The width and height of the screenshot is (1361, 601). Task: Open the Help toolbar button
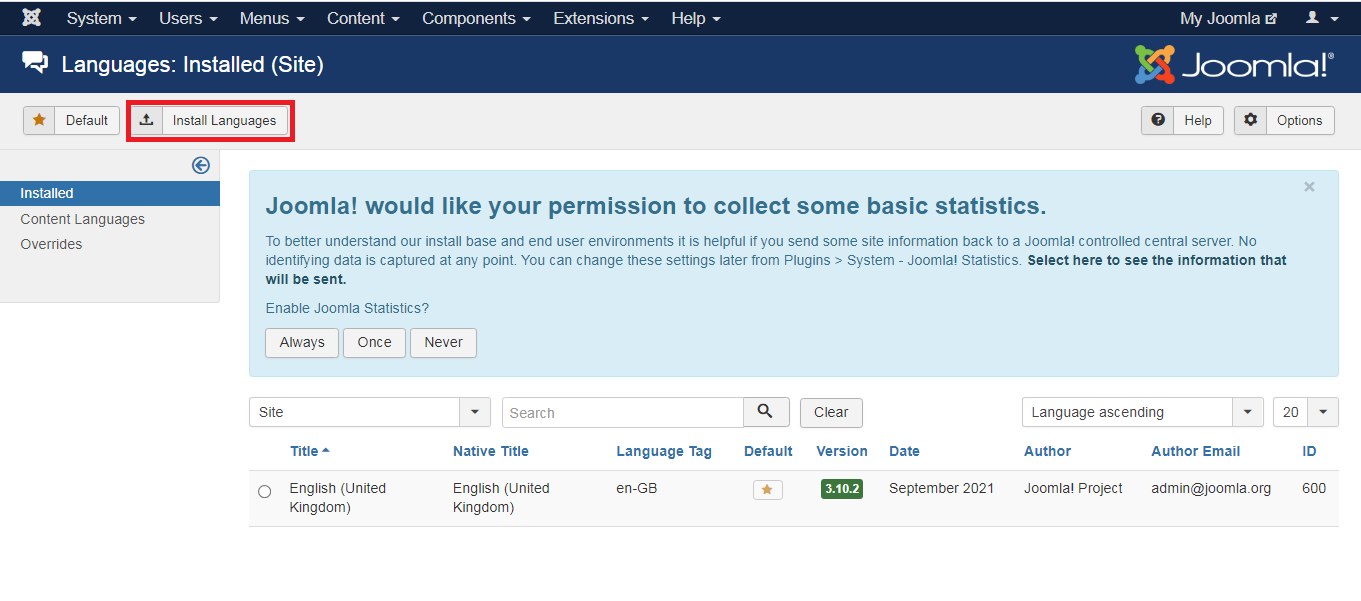1182,120
